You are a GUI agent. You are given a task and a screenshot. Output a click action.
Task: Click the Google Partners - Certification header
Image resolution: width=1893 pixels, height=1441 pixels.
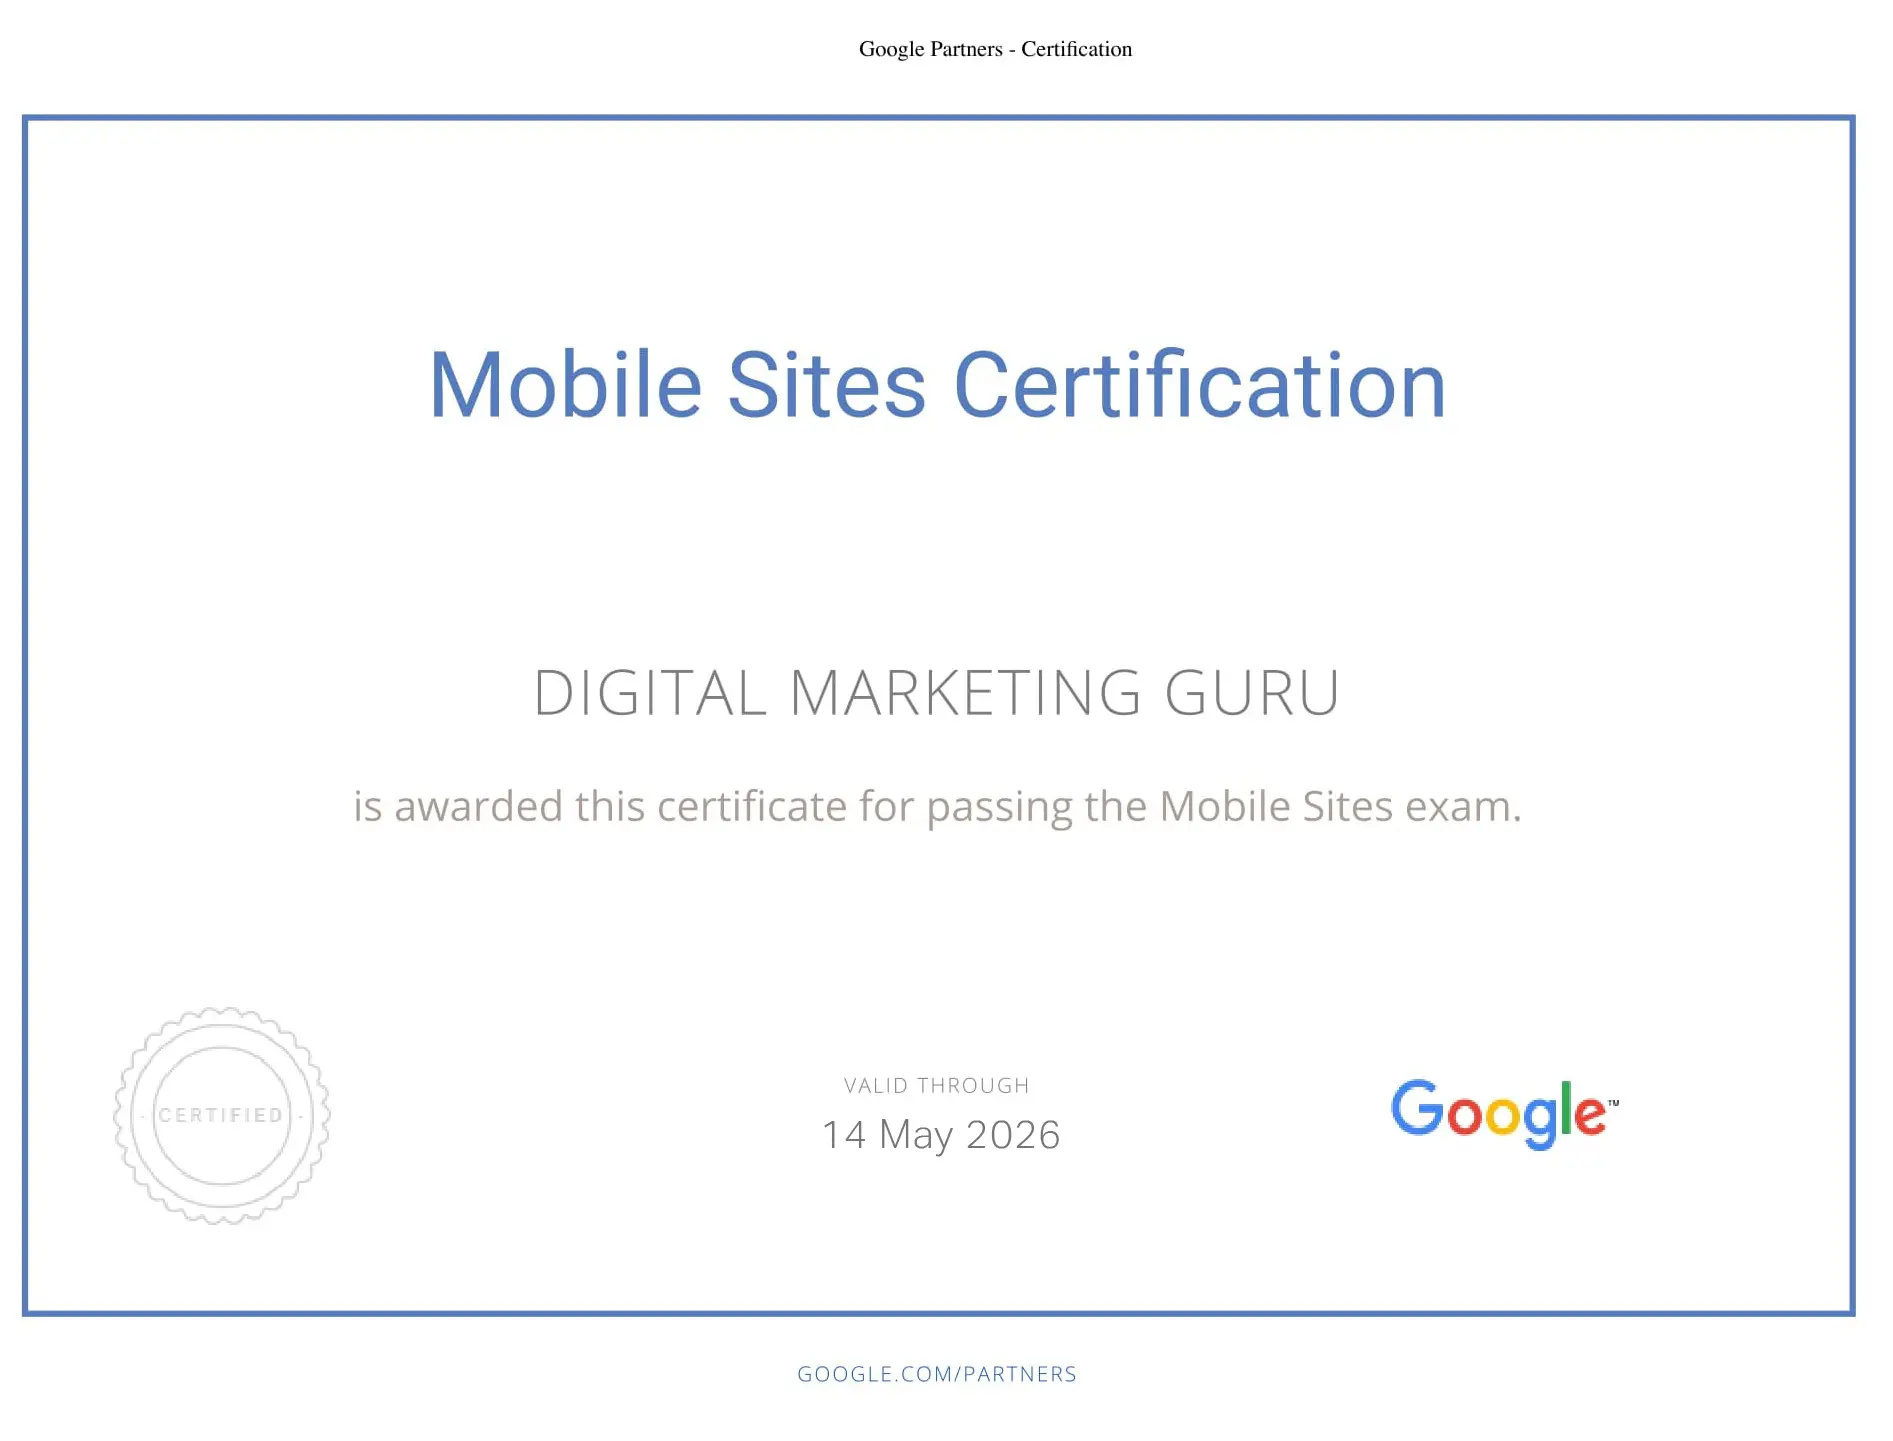point(996,49)
